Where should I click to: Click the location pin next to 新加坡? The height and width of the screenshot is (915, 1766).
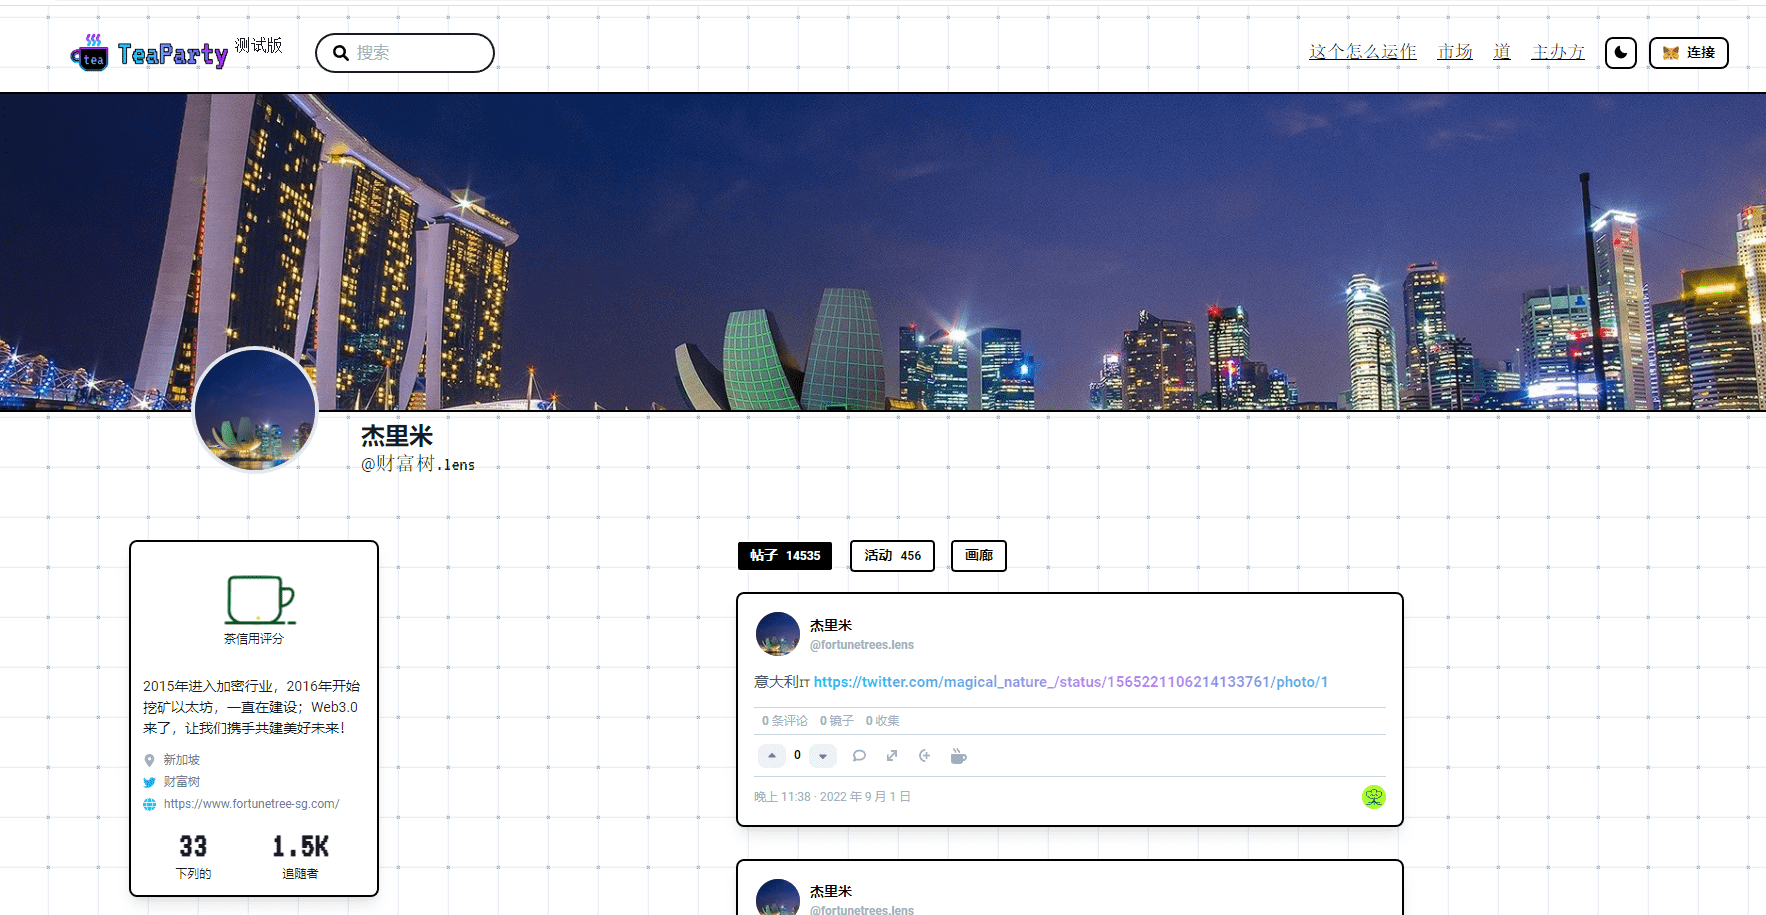(148, 759)
